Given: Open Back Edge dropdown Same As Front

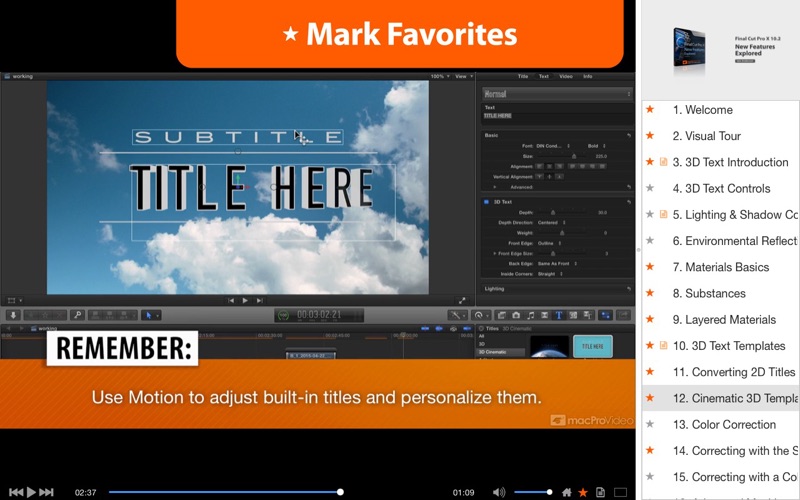Looking at the screenshot, I should tap(557, 264).
